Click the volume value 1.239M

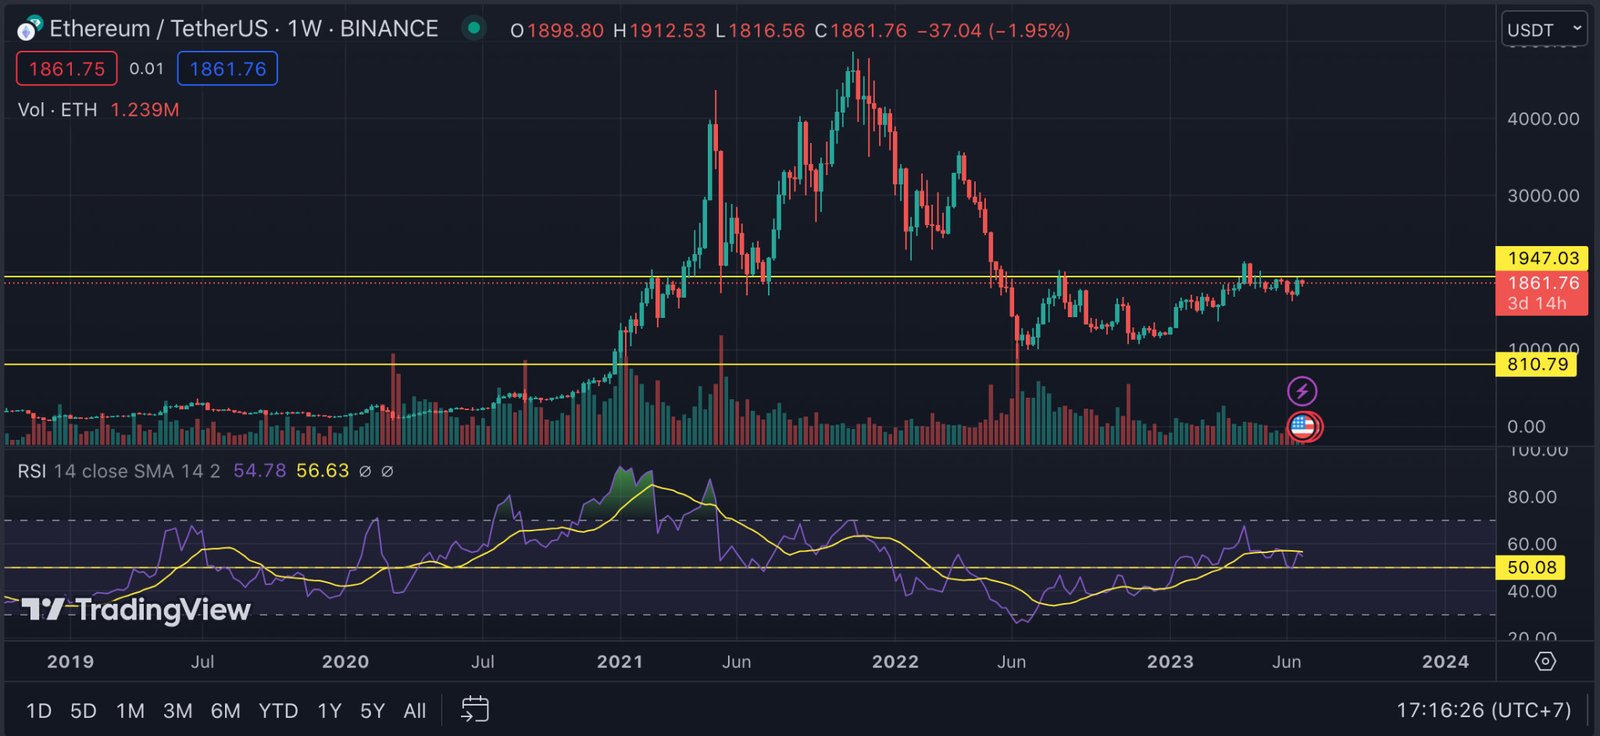coord(145,110)
